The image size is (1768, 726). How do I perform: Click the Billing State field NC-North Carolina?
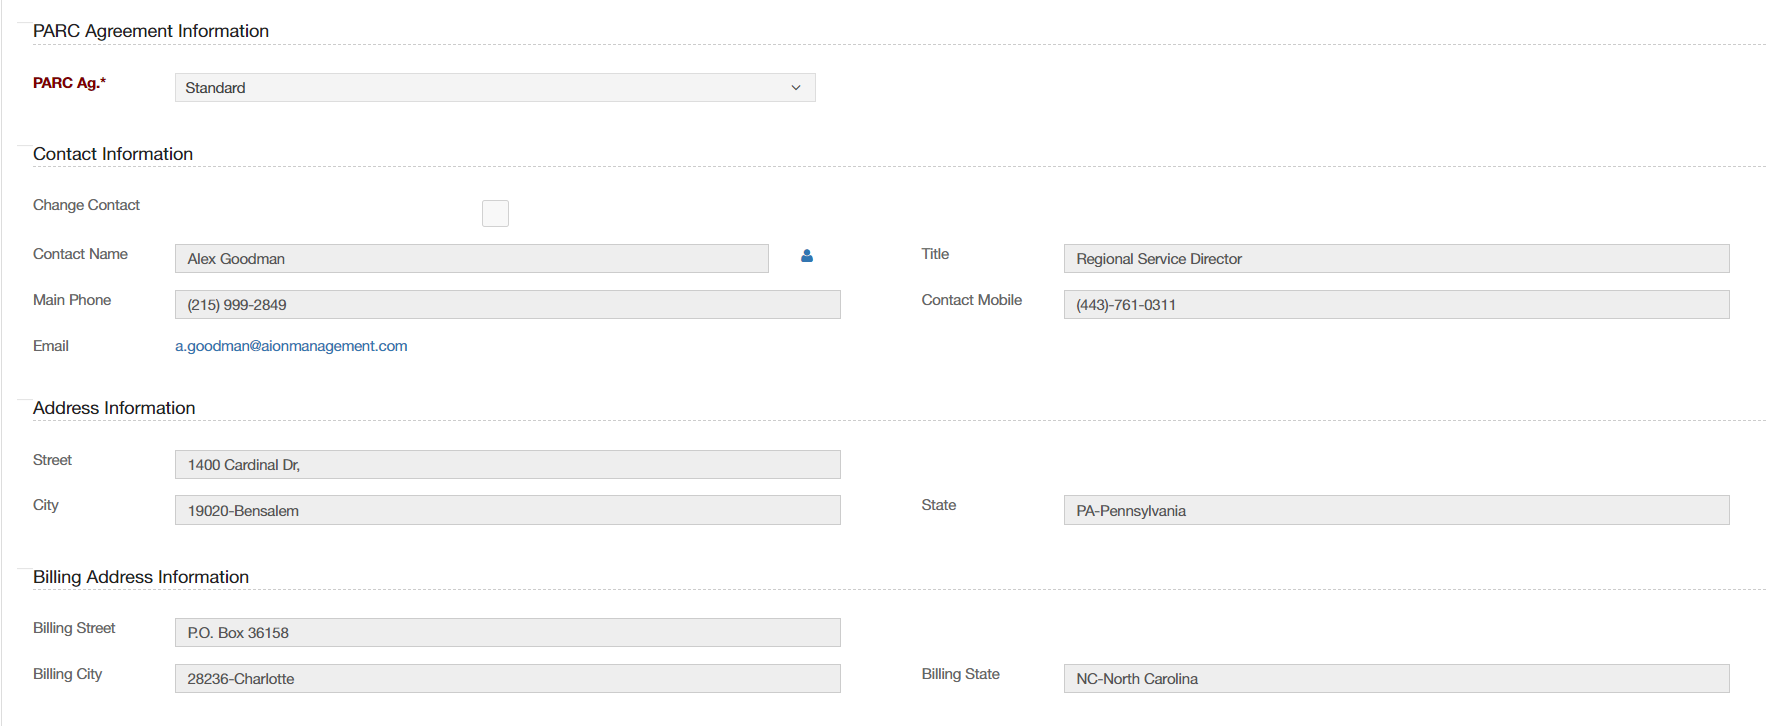coord(1396,679)
